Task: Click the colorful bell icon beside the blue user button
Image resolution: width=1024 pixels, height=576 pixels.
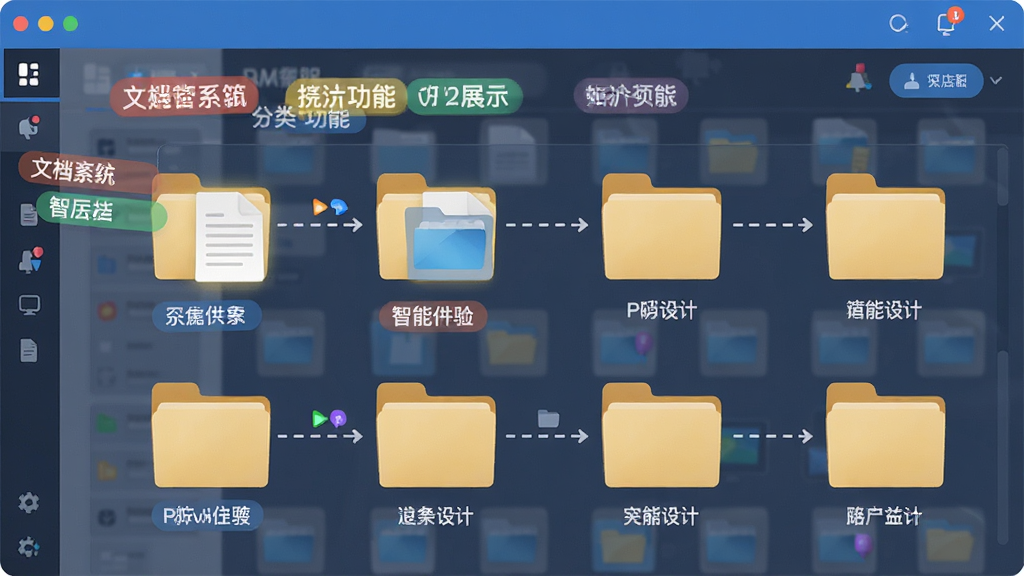Action: (x=858, y=80)
